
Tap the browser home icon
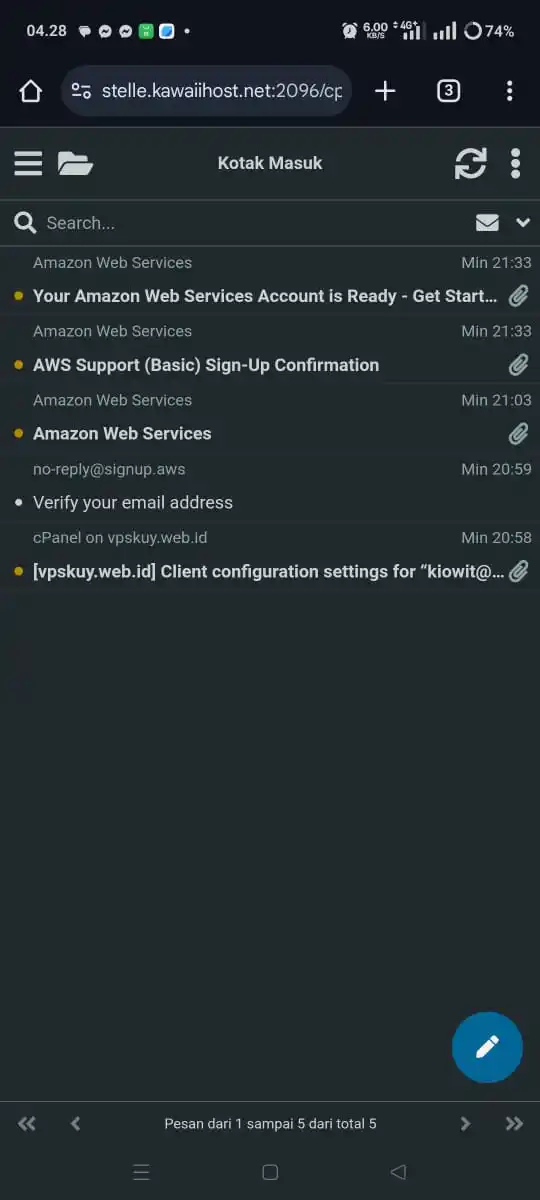point(31,91)
